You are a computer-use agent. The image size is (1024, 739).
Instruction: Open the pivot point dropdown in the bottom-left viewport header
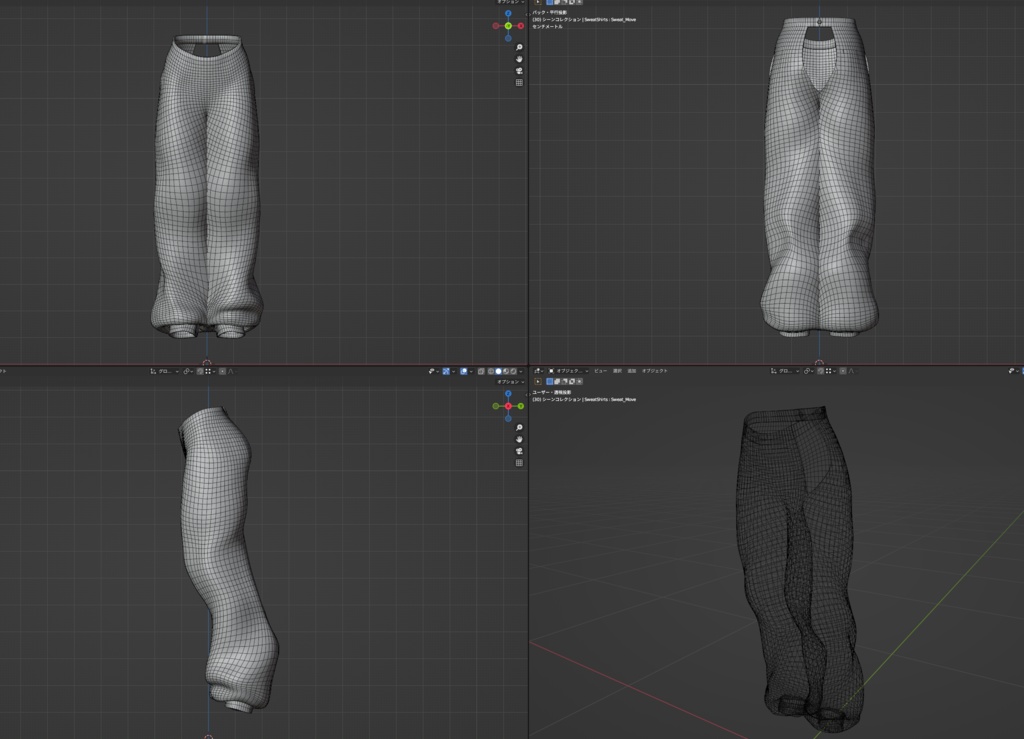[x=188, y=371]
